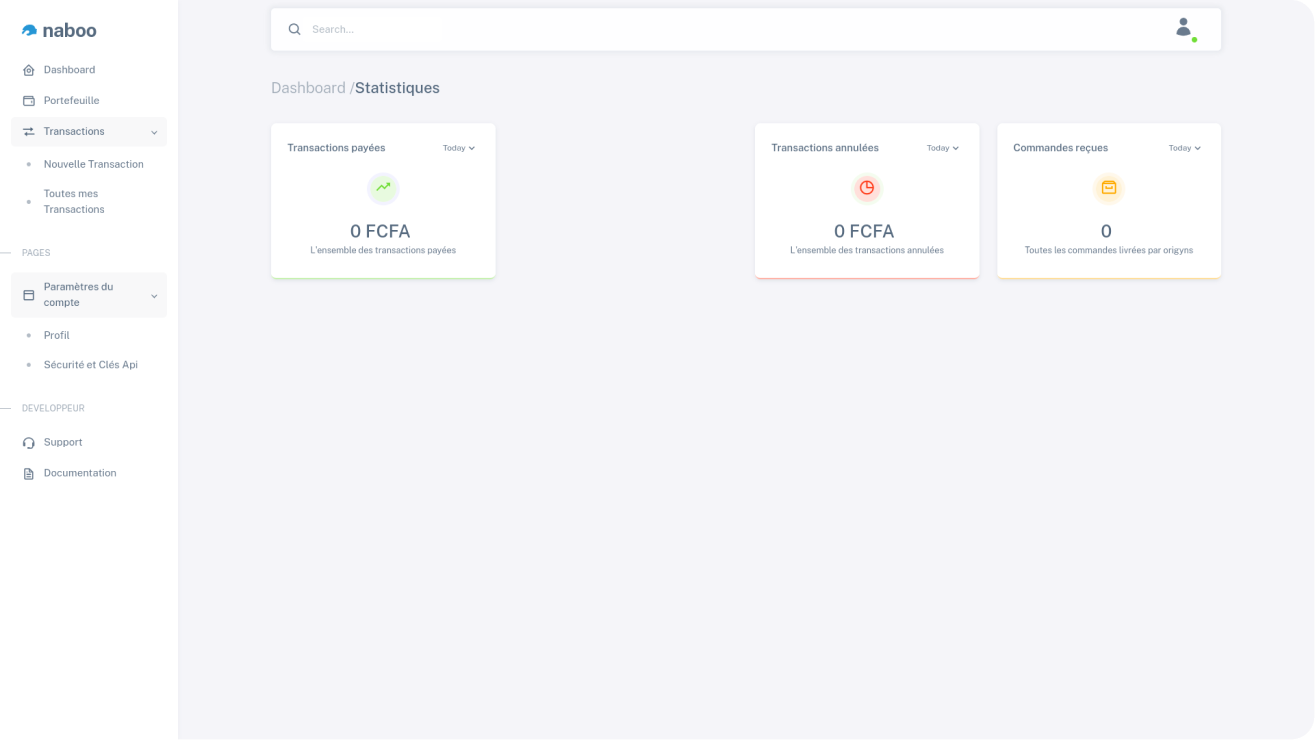
Task: Click the Documentation file icon
Action: pos(29,474)
